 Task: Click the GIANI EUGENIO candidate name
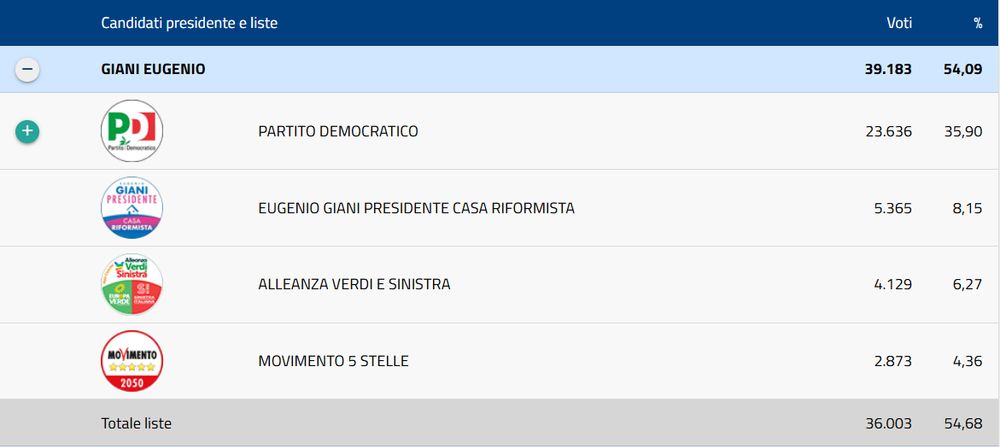point(153,69)
